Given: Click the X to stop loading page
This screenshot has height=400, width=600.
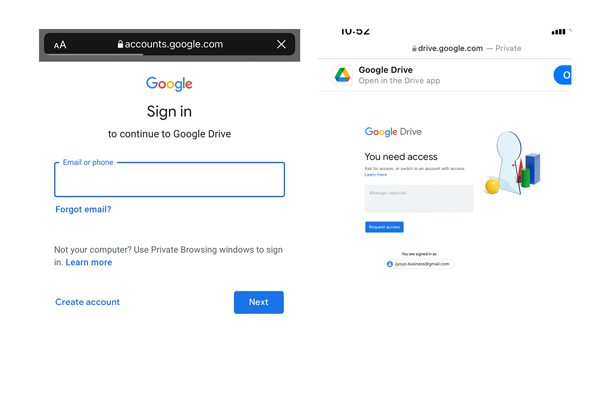Looking at the screenshot, I should pos(281,45).
